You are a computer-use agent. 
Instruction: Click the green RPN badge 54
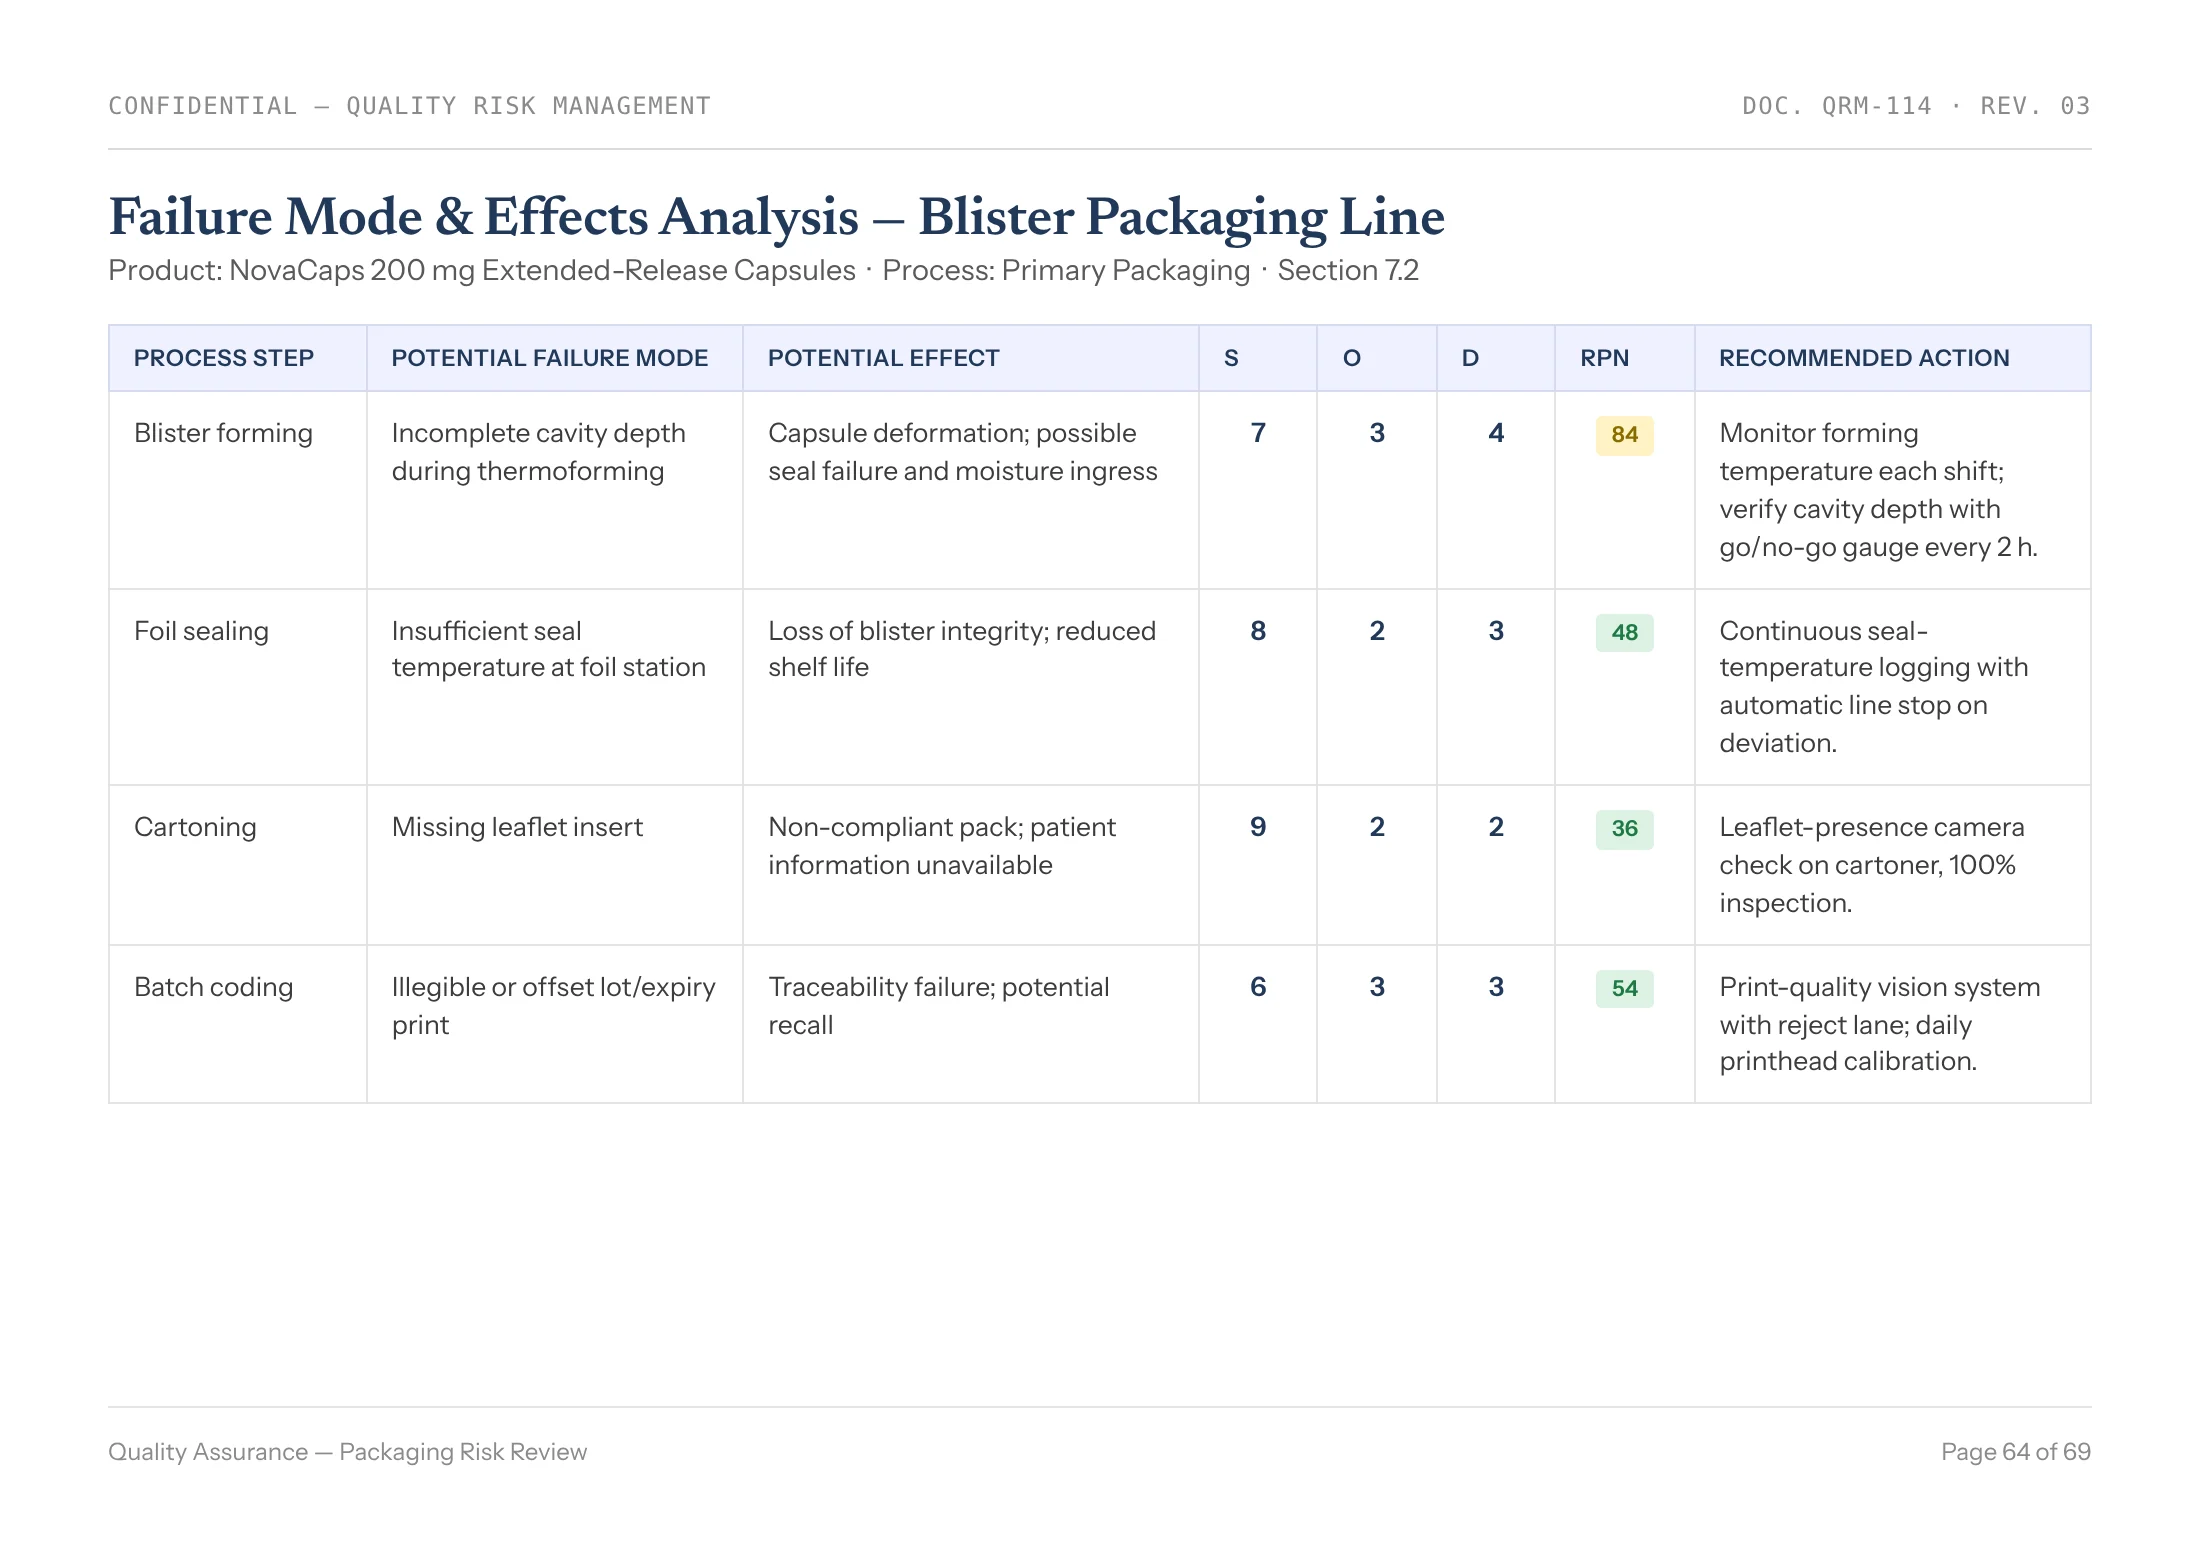pyautogui.click(x=1625, y=988)
